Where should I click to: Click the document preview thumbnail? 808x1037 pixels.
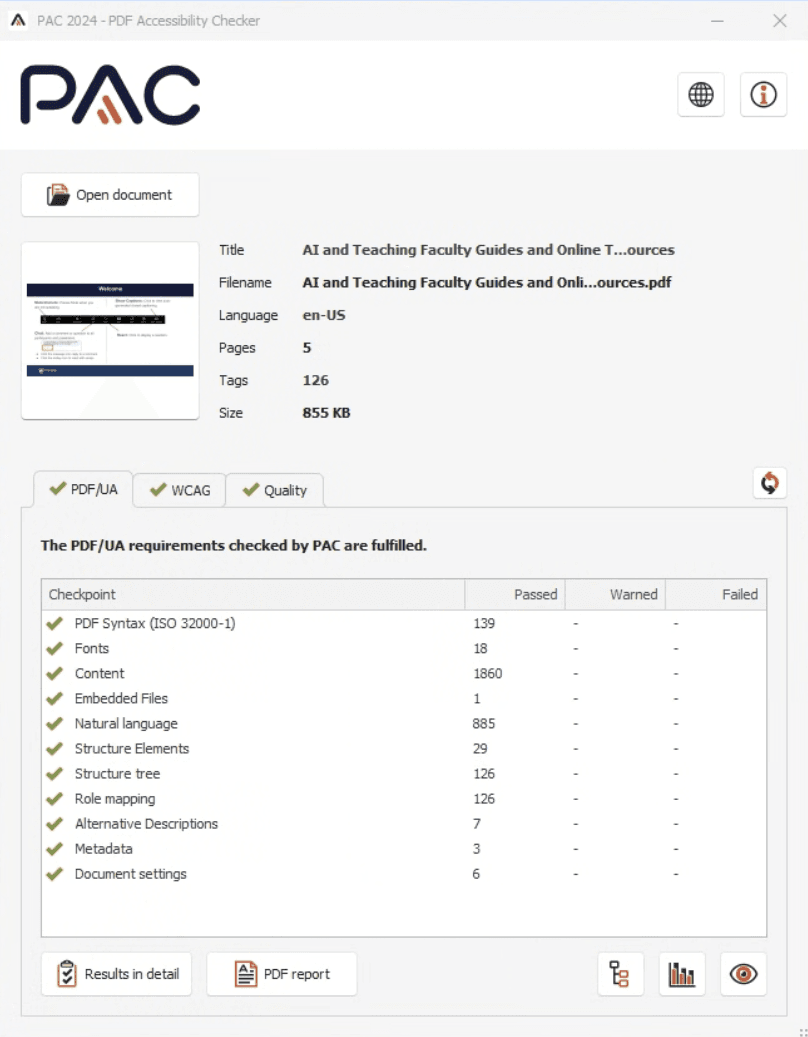[x=109, y=330]
